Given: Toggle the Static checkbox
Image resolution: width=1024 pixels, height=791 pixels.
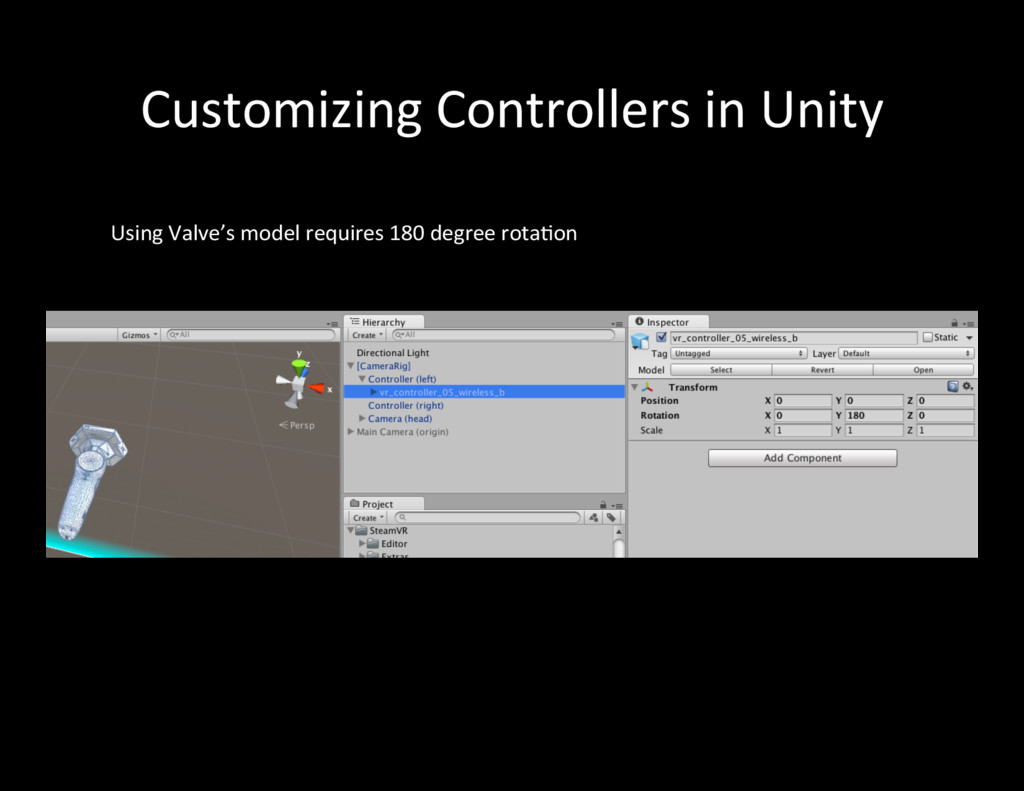Looking at the screenshot, I should point(927,337).
